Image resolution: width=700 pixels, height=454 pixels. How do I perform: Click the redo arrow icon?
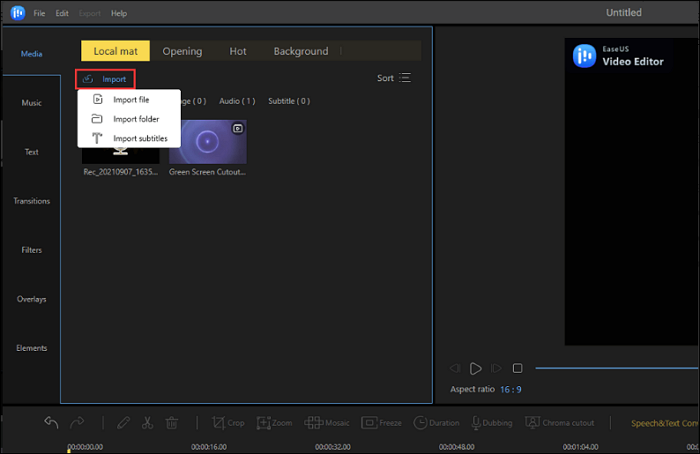point(78,423)
